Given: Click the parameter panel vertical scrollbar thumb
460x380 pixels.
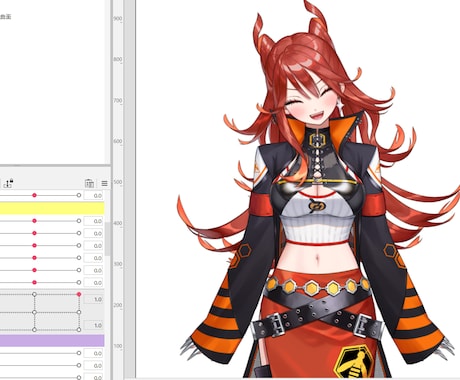Looking at the screenshot, I should point(107,239).
